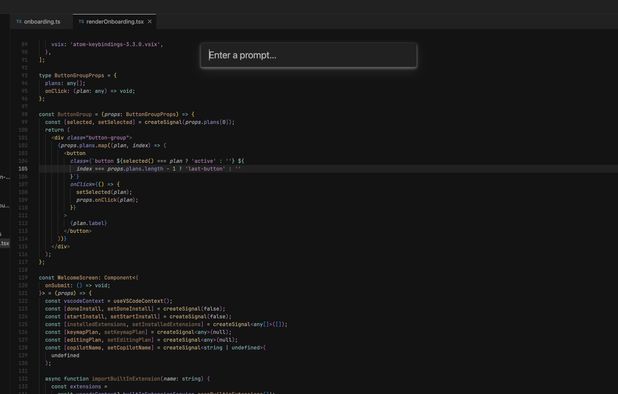Click setSelected(plan) inside the onClick handler
The image size is (618, 394).
pos(103,192)
